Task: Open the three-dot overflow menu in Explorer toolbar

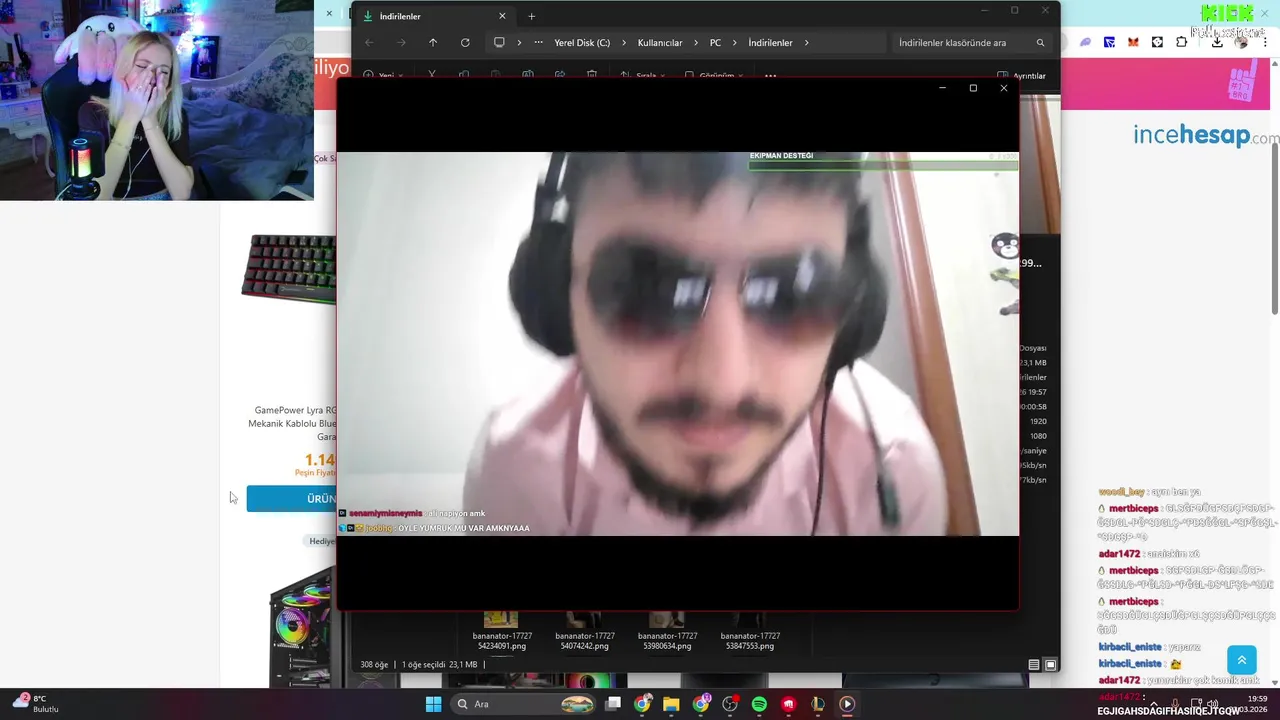Action: coord(770,75)
